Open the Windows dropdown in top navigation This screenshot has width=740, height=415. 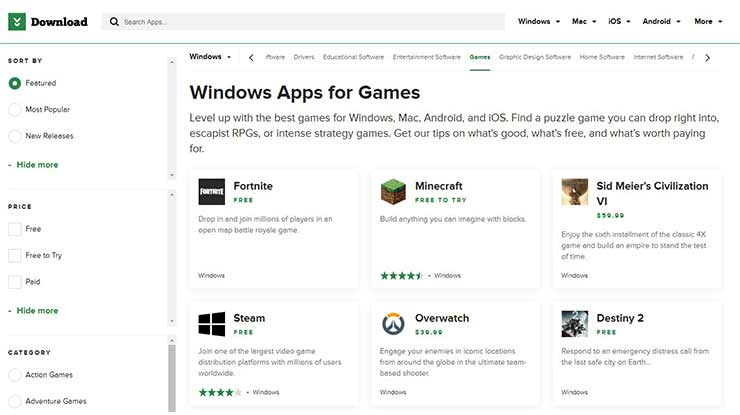(x=538, y=21)
